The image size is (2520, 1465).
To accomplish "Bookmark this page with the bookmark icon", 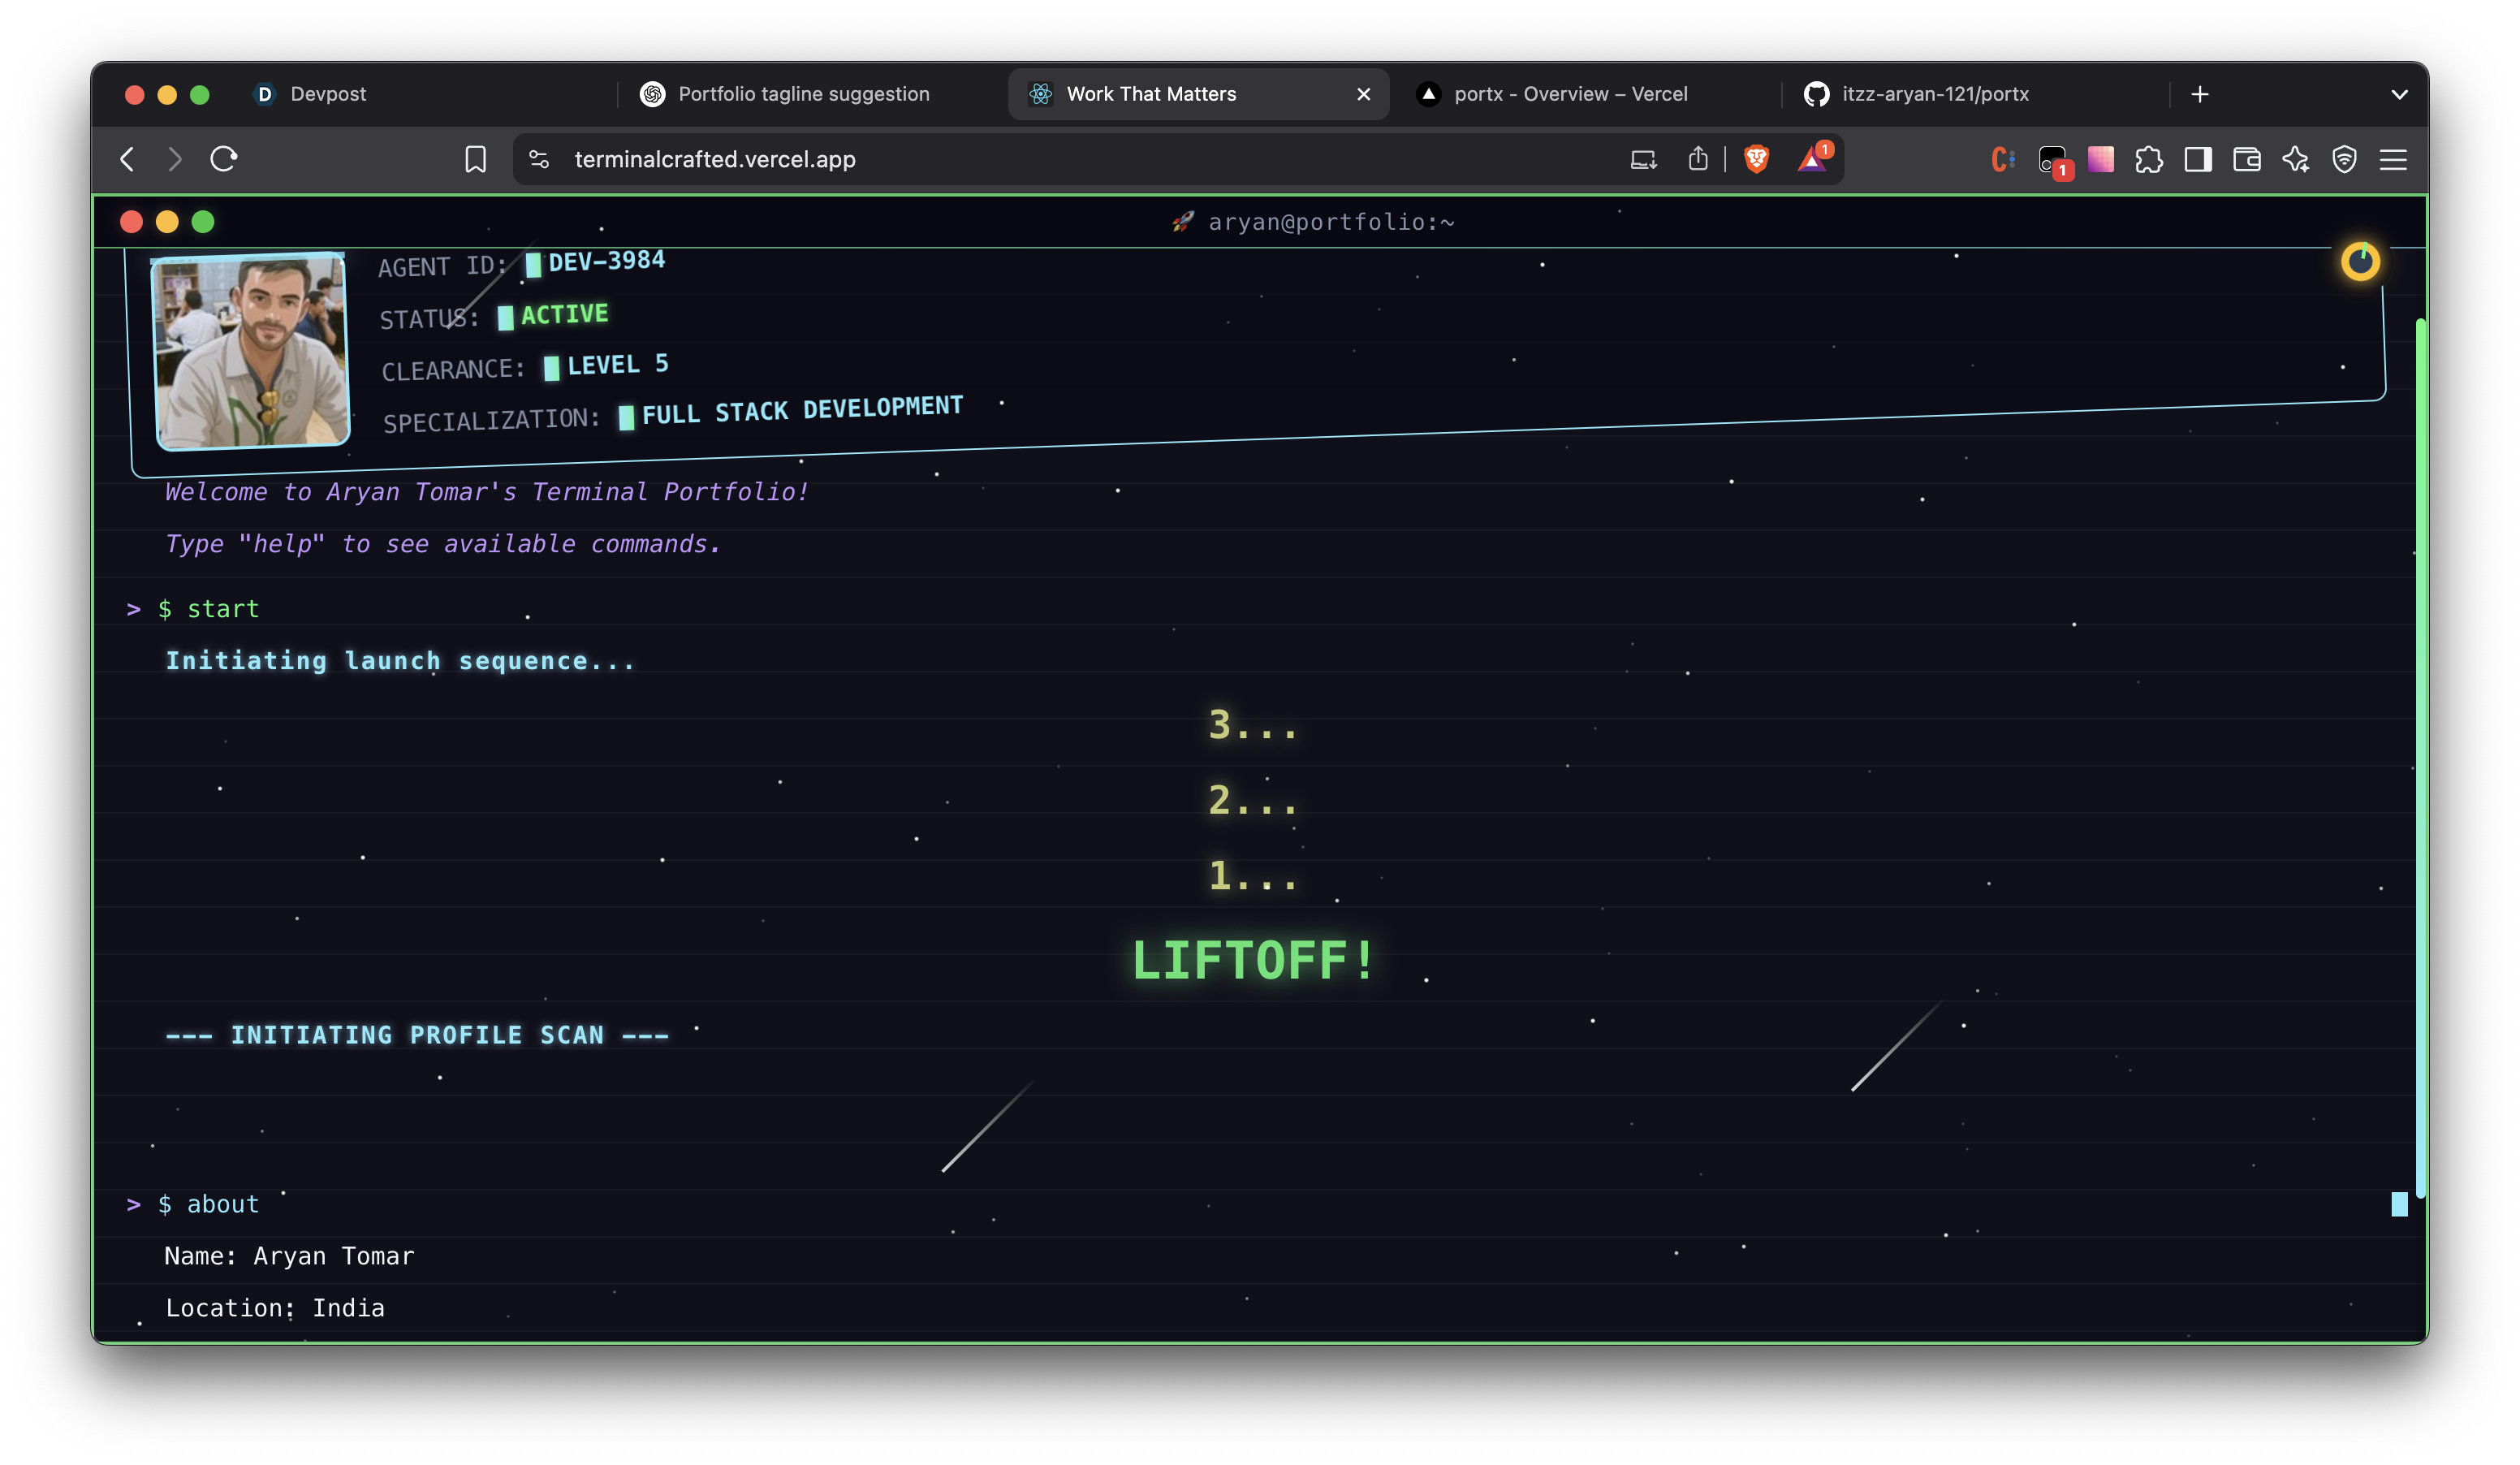I will click(475, 159).
